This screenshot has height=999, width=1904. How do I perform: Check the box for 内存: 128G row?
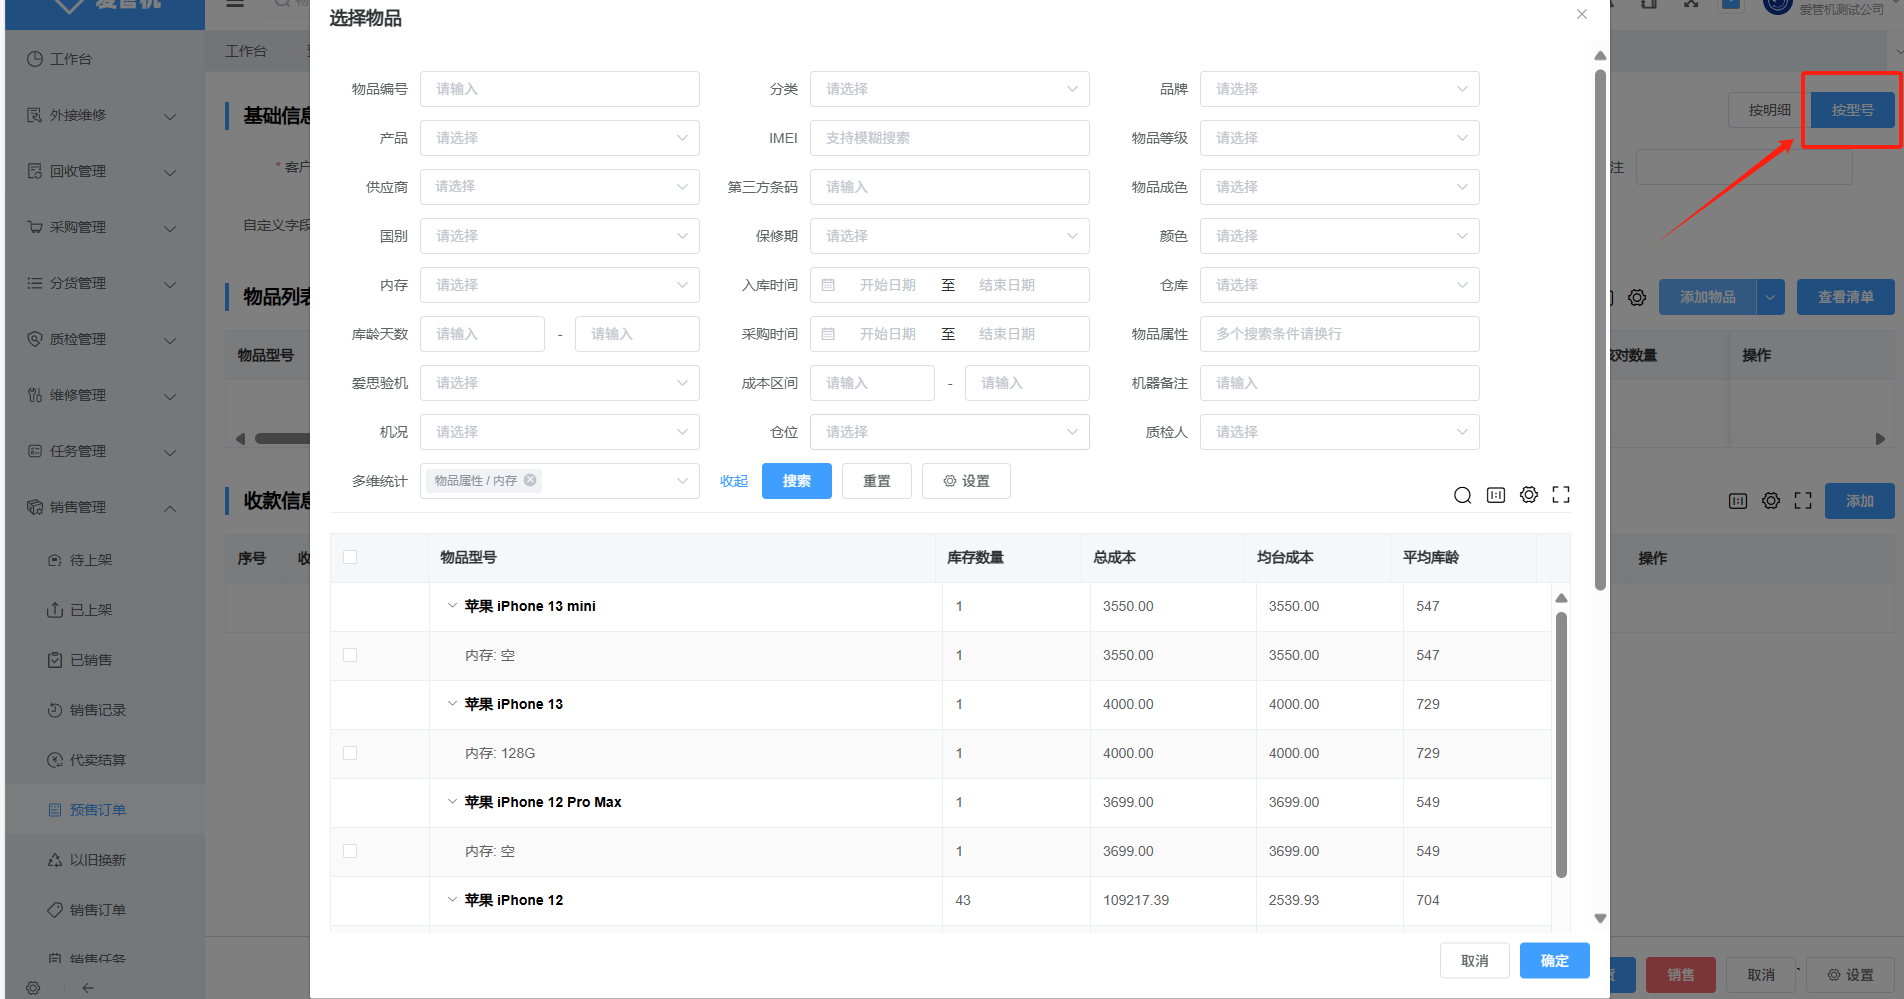(350, 753)
